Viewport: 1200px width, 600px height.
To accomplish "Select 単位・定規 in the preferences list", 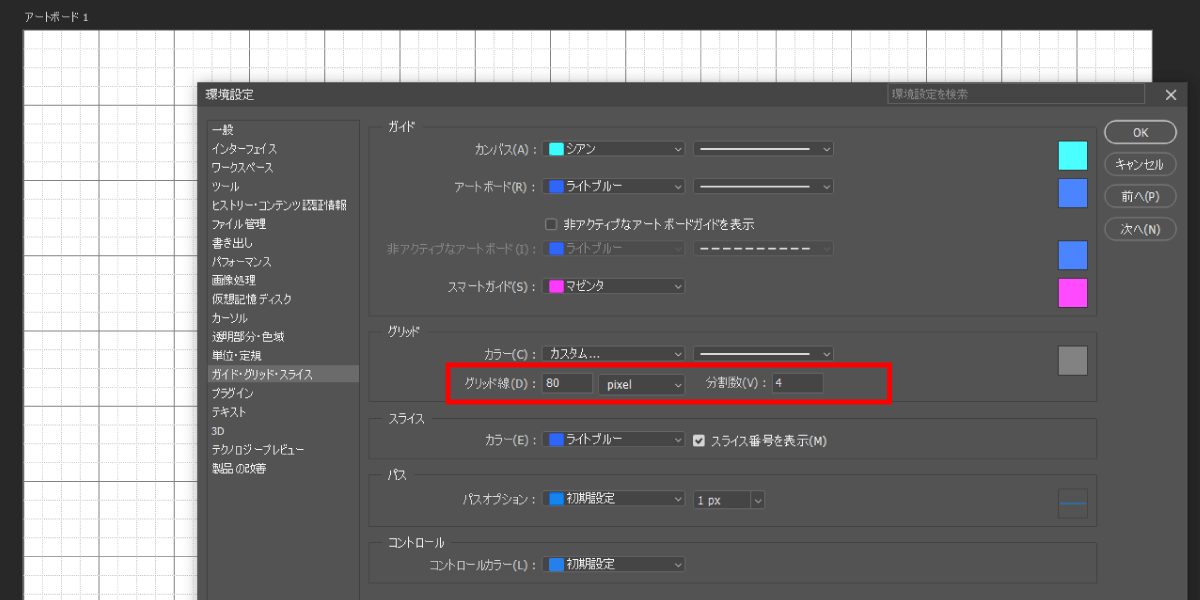I will (283, 355).
